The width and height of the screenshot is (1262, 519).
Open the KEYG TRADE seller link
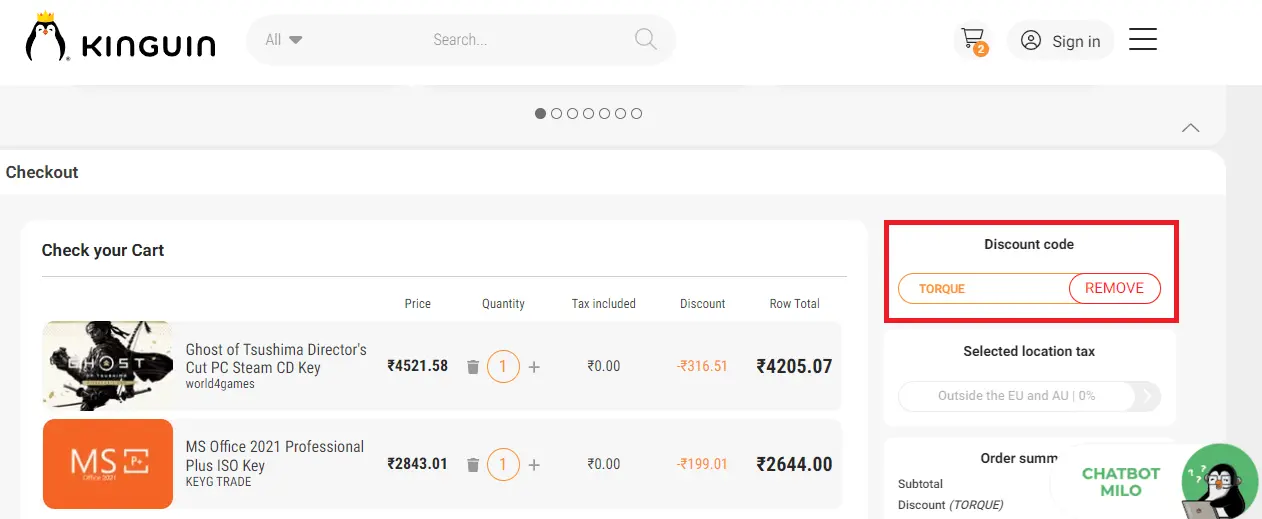pyautogui.click(x=219, y=482)
